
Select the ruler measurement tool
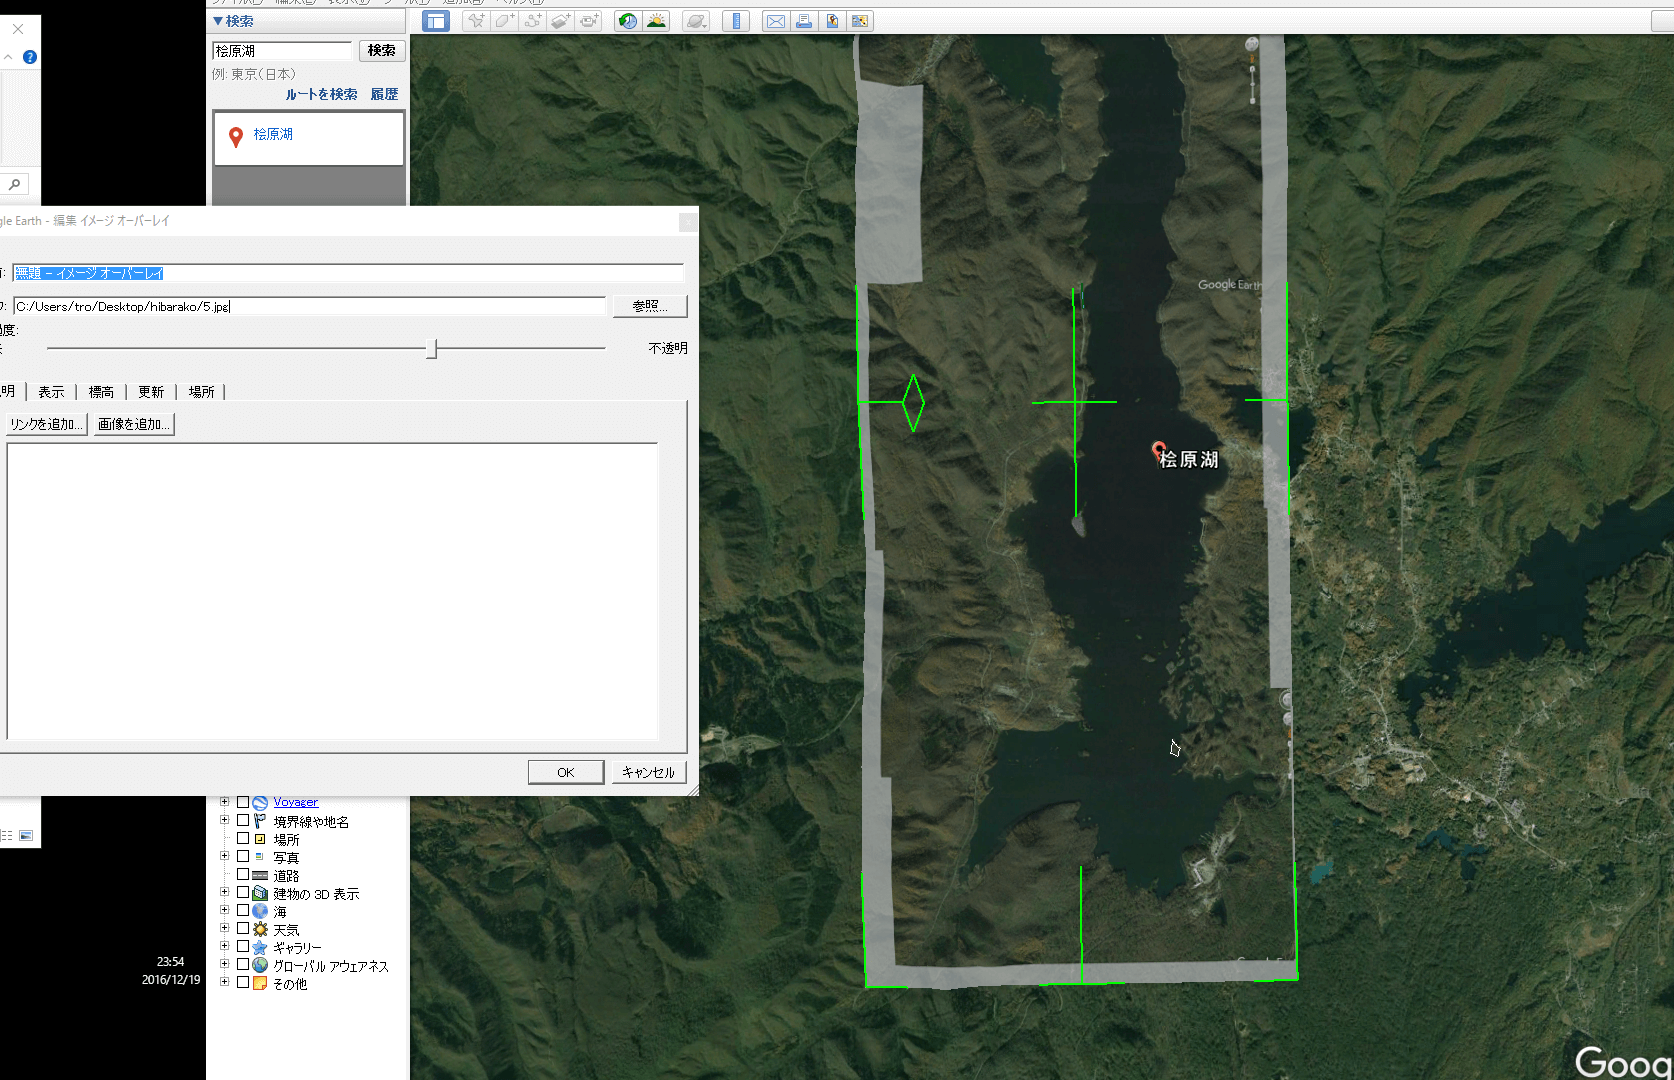736,21
